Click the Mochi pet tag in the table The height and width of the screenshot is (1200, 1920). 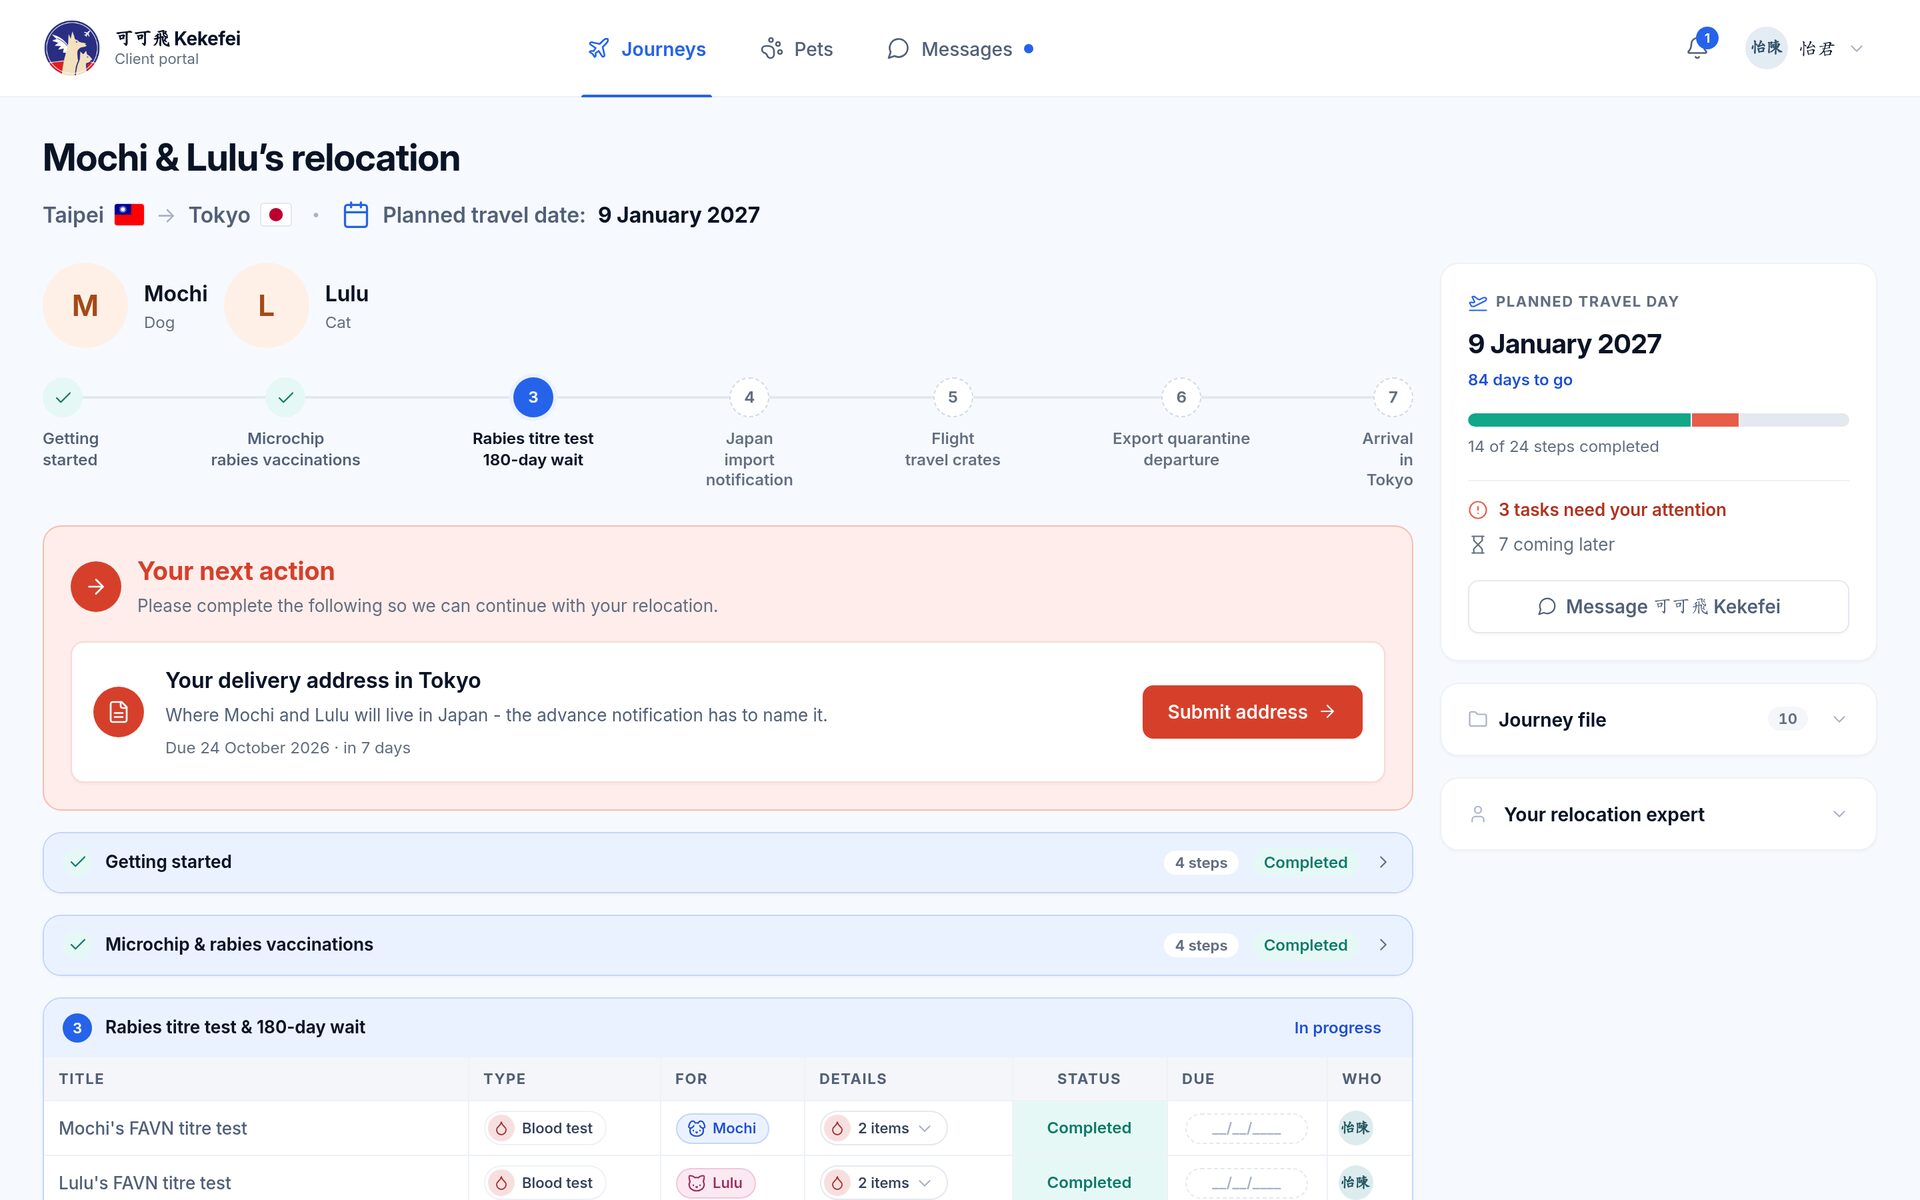click(722, 1128)
